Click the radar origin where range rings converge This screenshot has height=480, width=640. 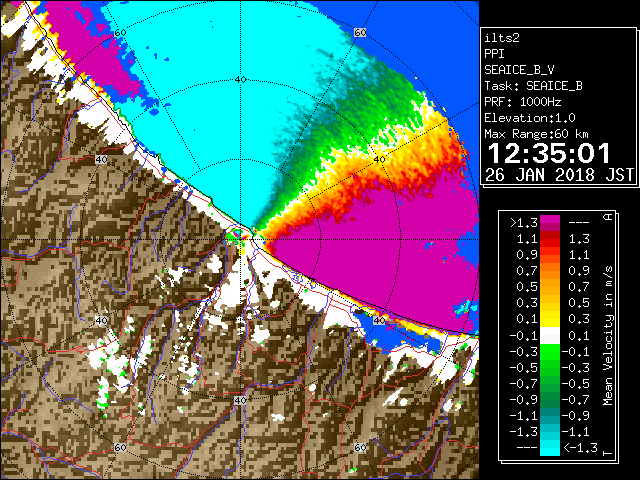click(240, 240)
